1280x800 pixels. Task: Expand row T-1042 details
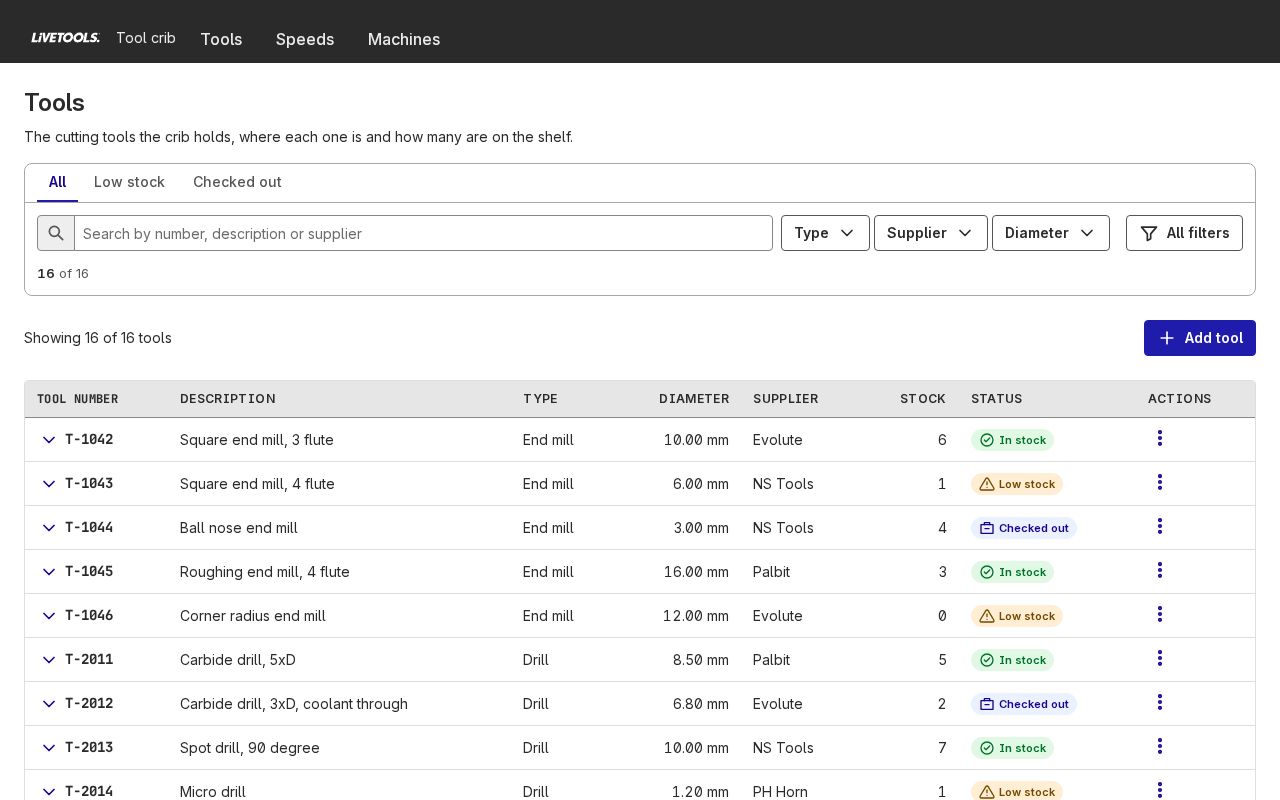49,440
